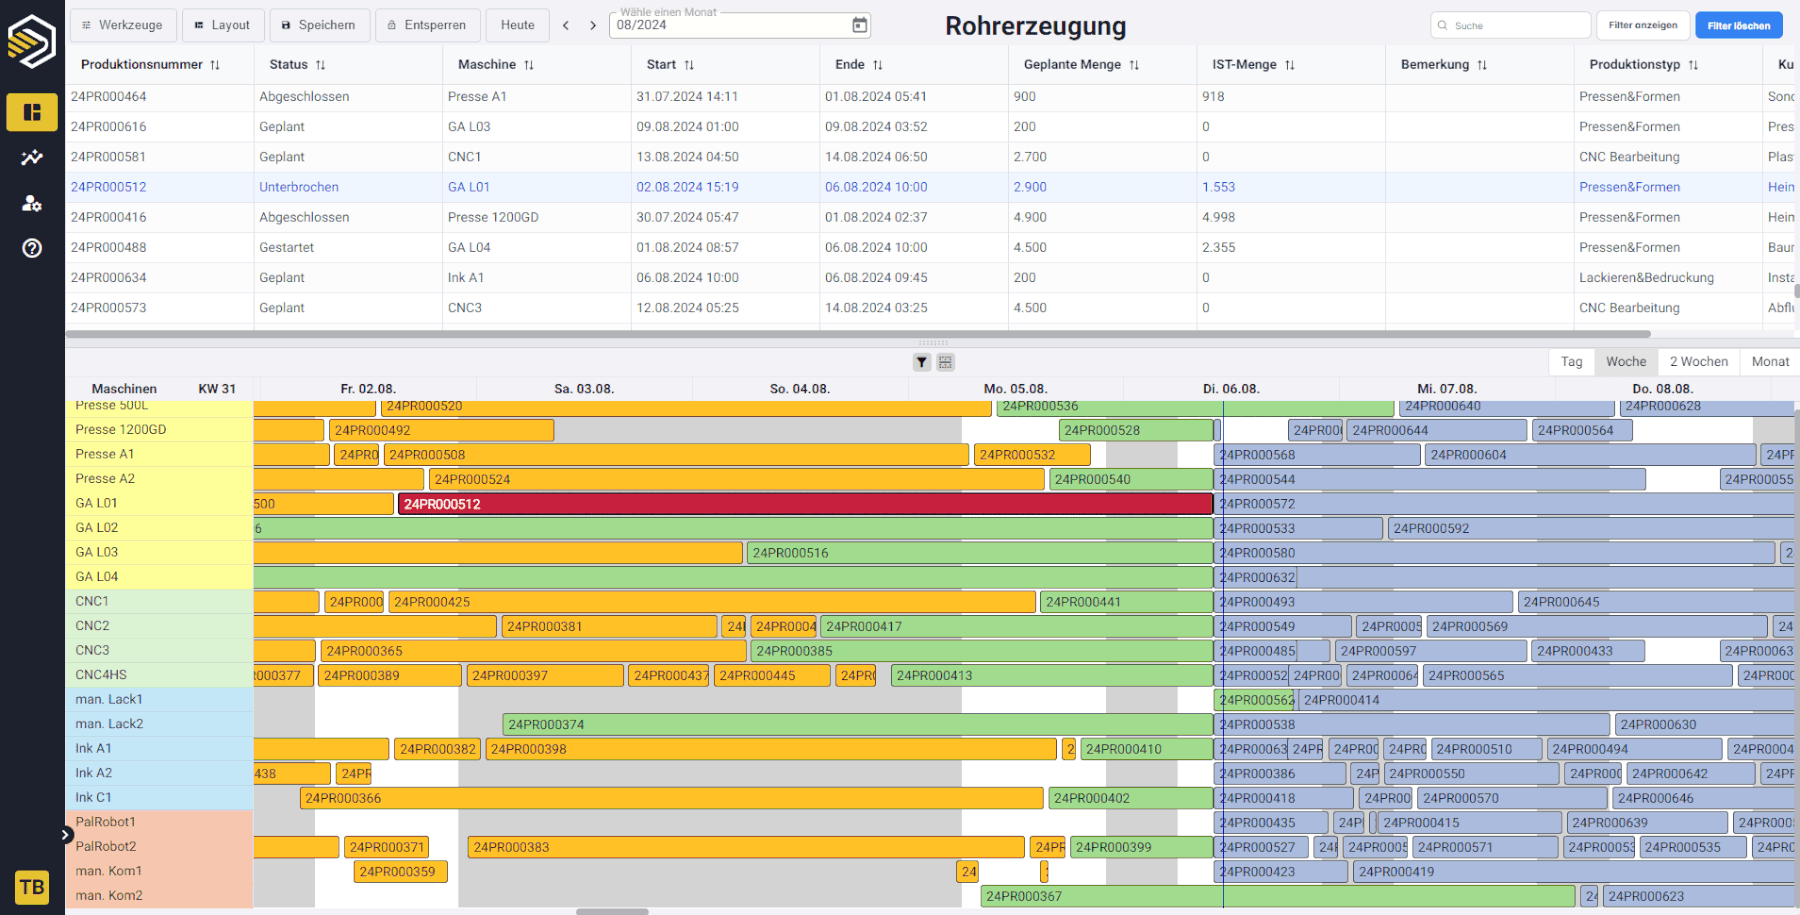Open user settings icon in sidebar
Image resolution: width=1800 pixels, height=915 pixels.
click(x=32, y=203)
